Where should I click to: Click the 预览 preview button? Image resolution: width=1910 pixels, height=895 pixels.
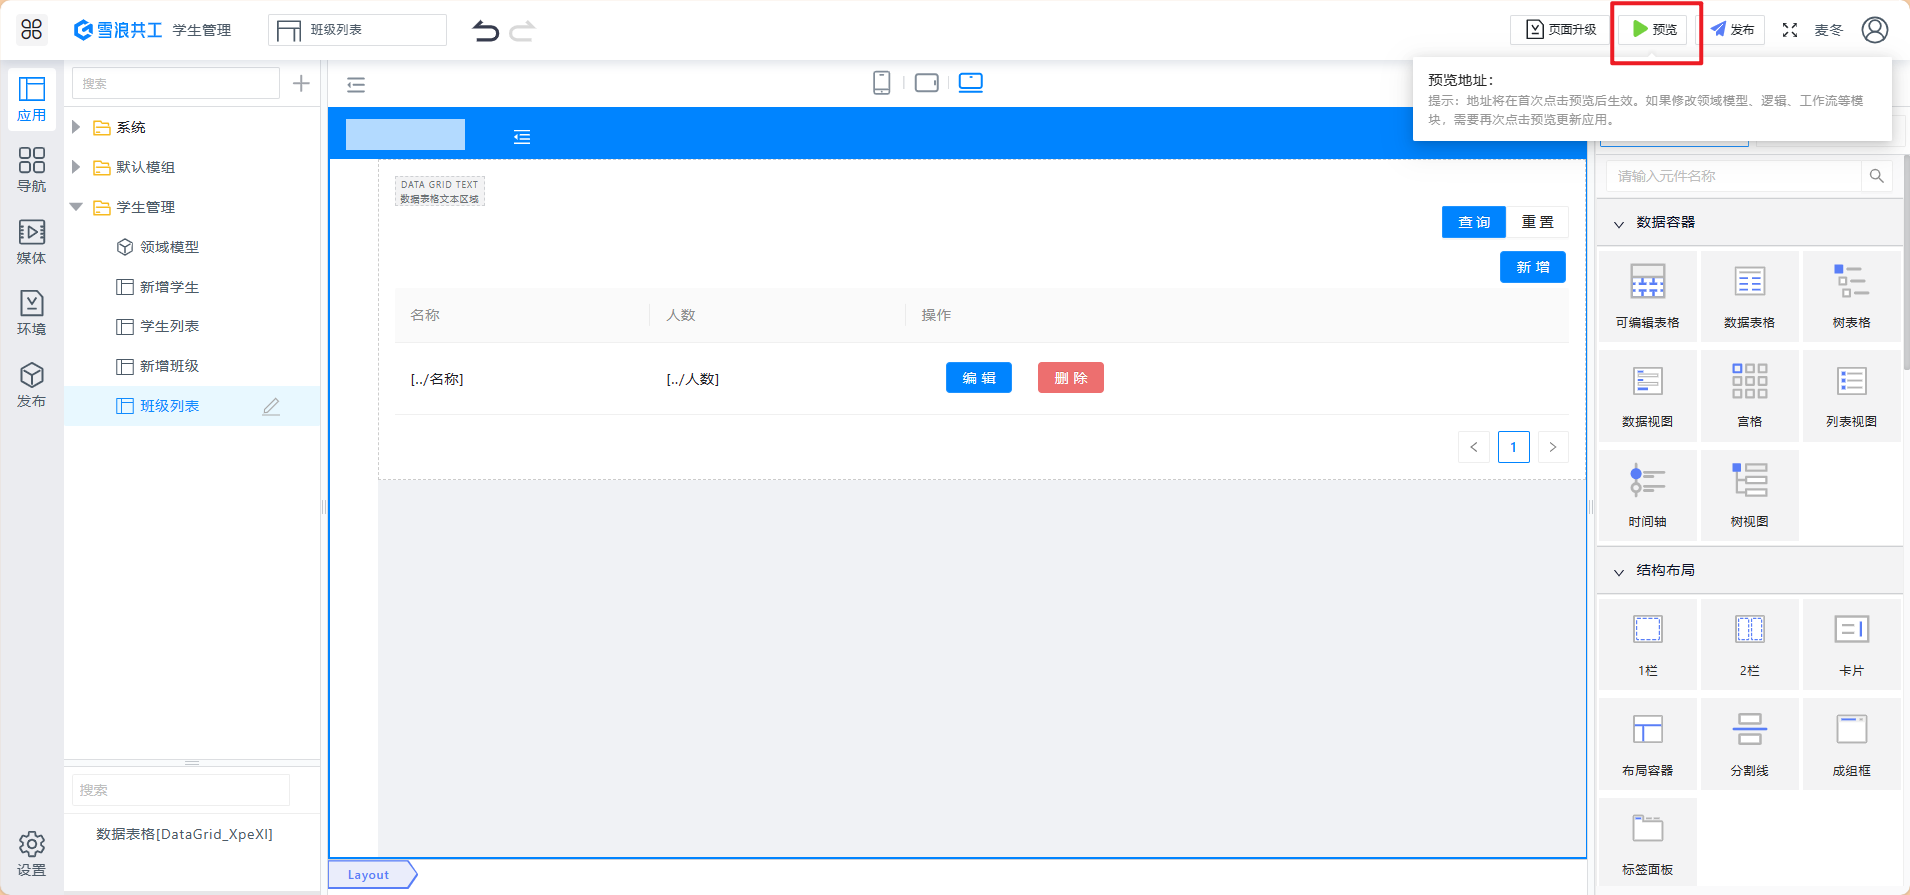tap(1655, 30)
